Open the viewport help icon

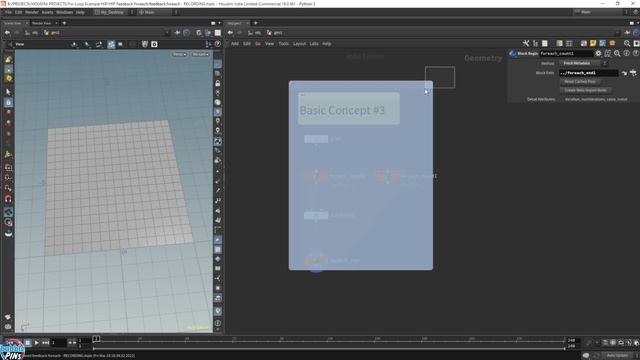point(218,44)
